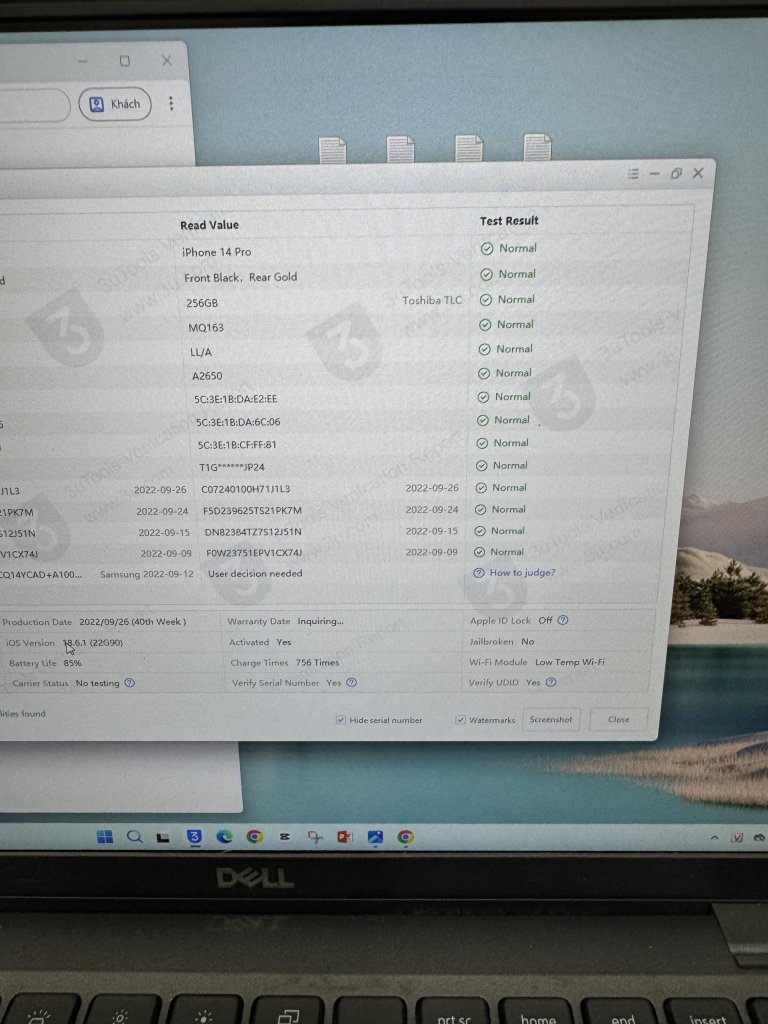Minimize the browser window
This screenshot has width=768, height=1024.
(x=83, y=61)
